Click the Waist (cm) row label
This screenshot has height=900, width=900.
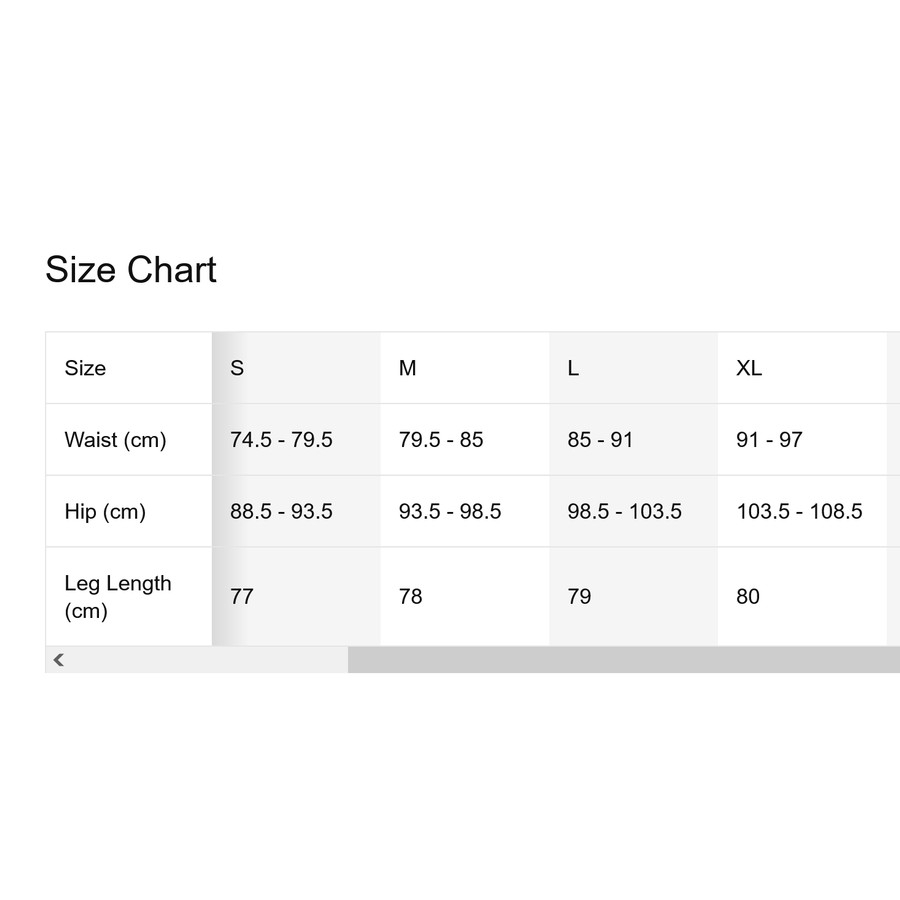pos(115,440)
